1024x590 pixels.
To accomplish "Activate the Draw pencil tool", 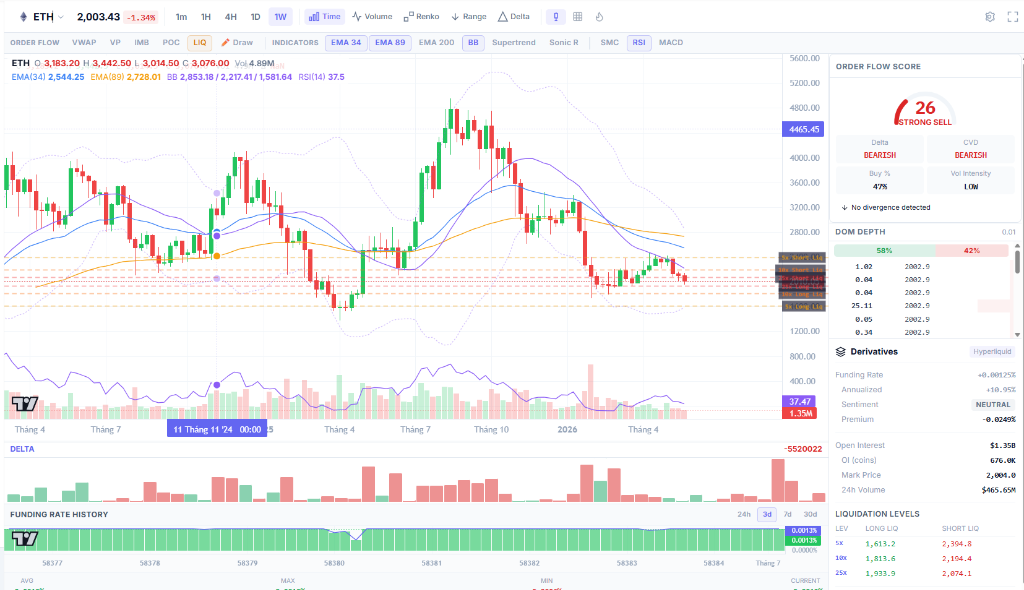I will pos(236,42).
